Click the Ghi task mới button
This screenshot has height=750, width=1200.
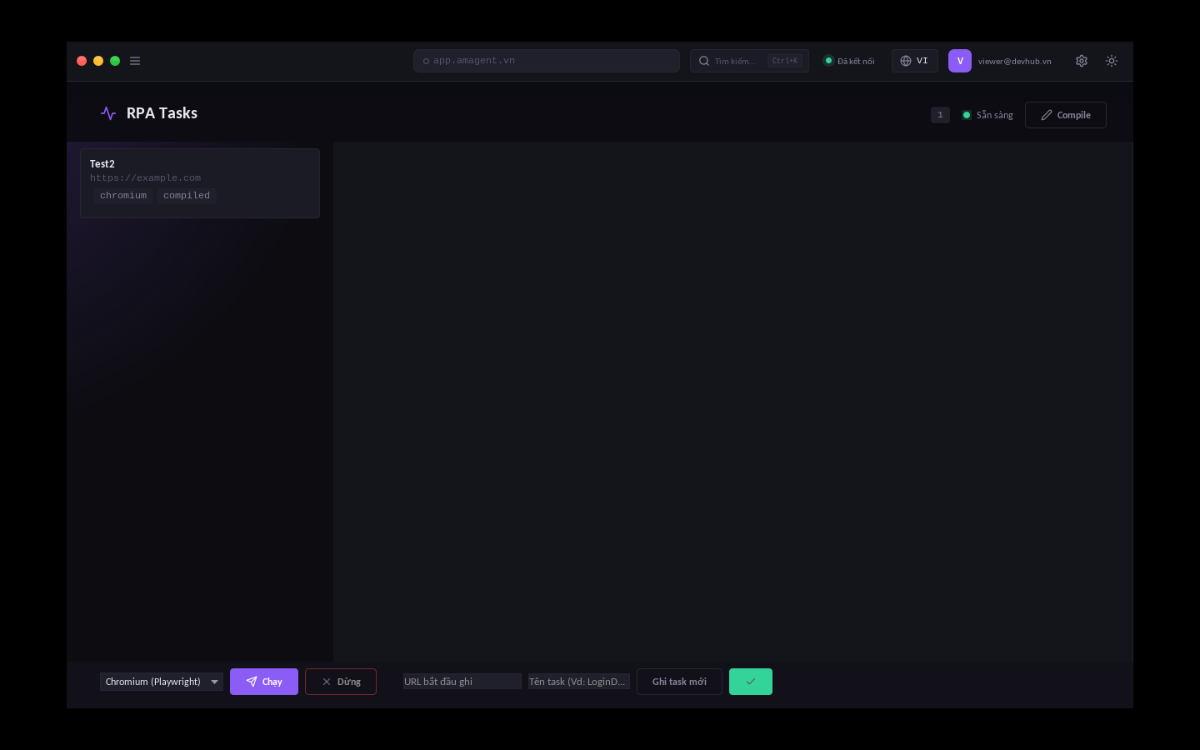679,682
